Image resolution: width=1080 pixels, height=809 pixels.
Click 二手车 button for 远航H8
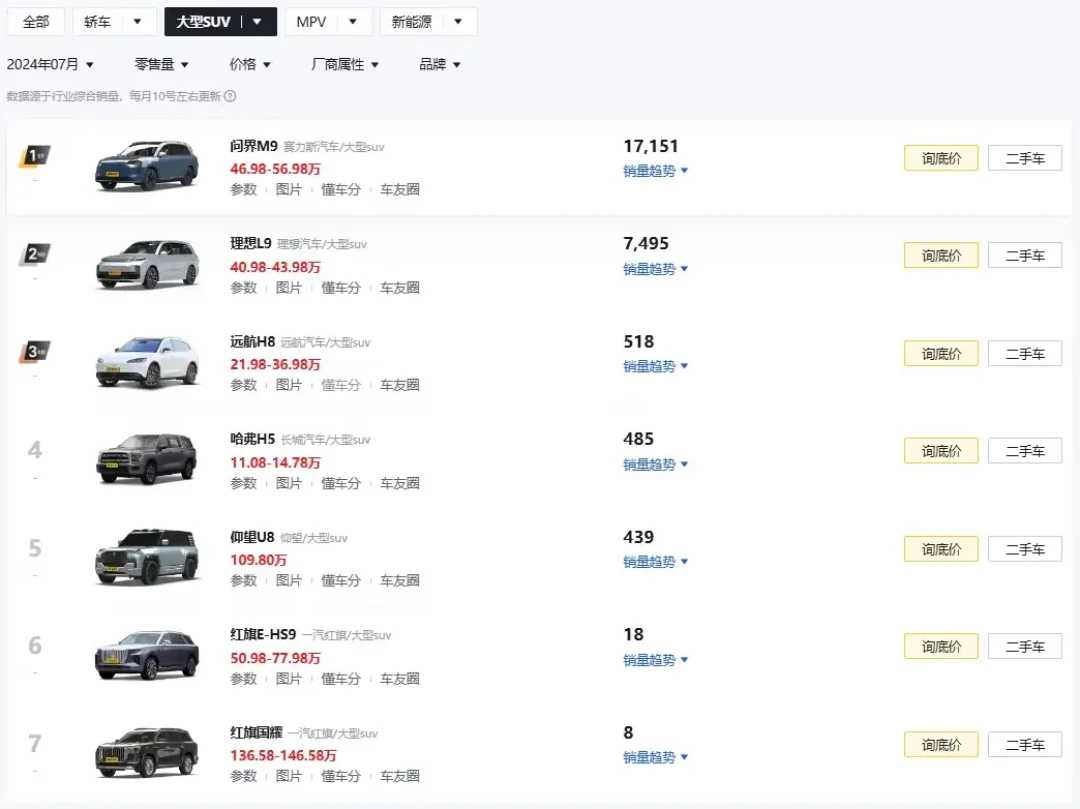click(x=1025, y=354)
